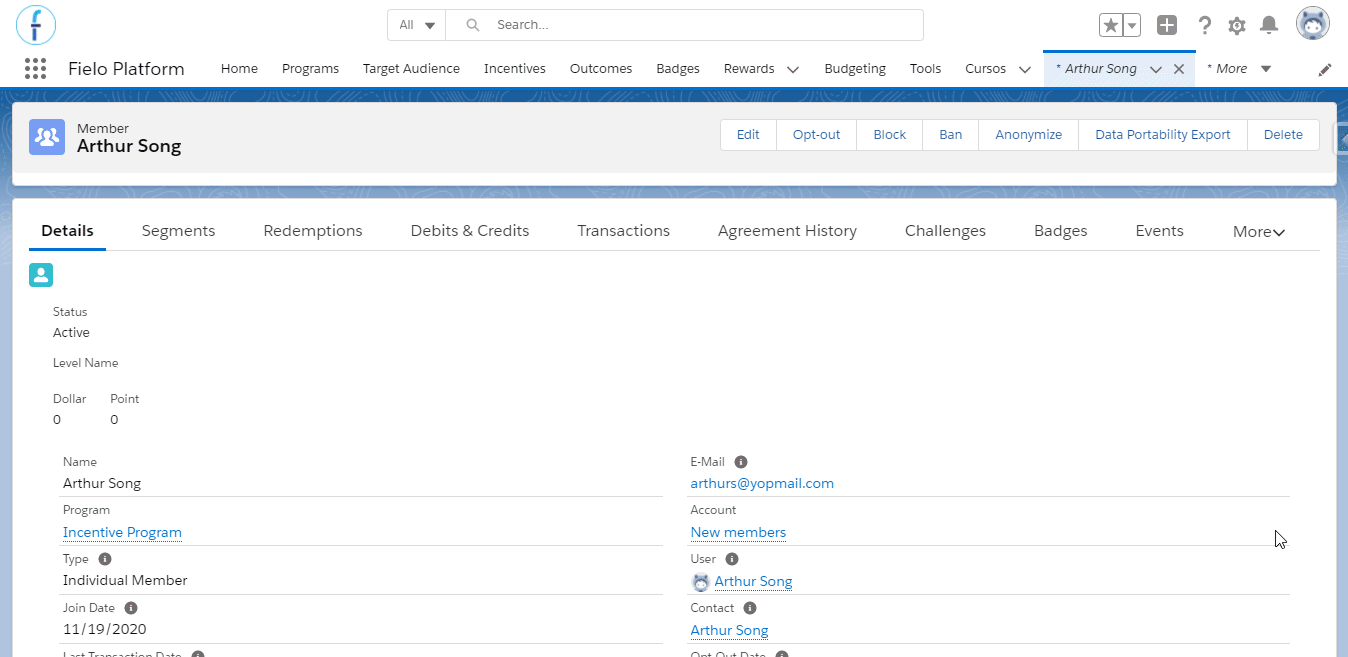Viewport: 1348px width, 657px height.
Task: Switch to the Debits & Credits tab
Action: 470,231
